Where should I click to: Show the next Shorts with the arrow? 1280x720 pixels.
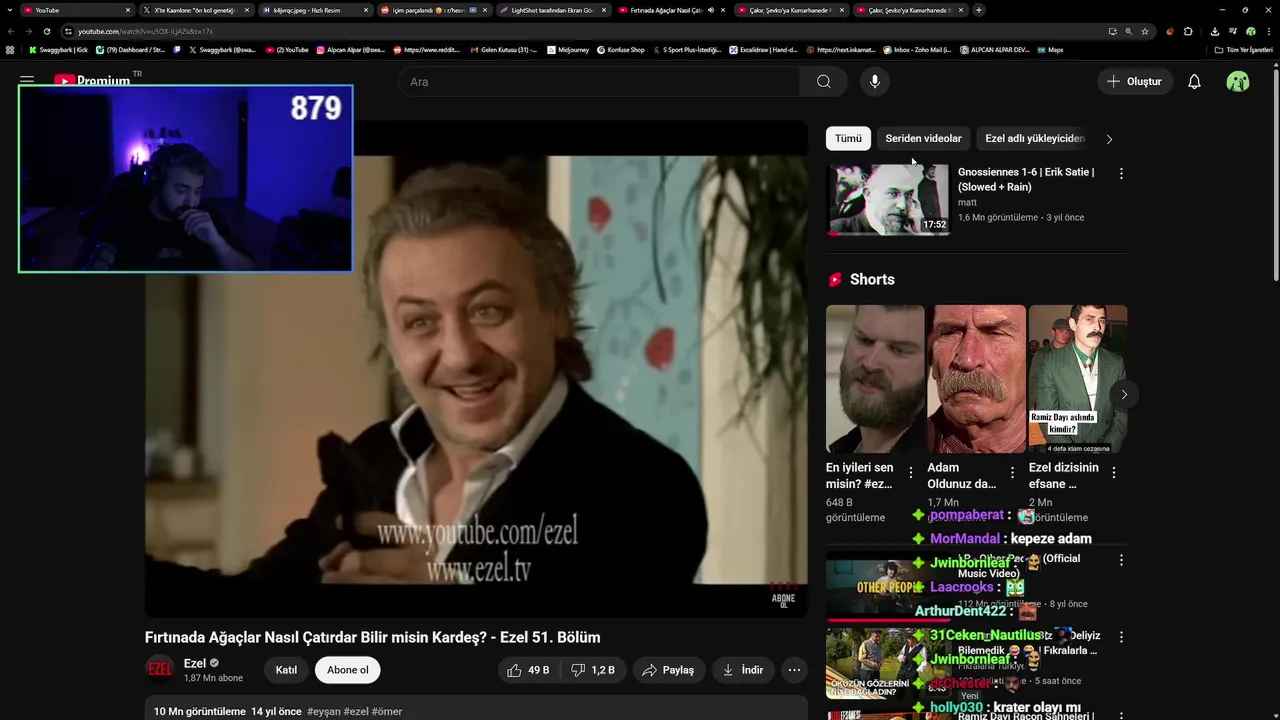[x=1124, y=394]
